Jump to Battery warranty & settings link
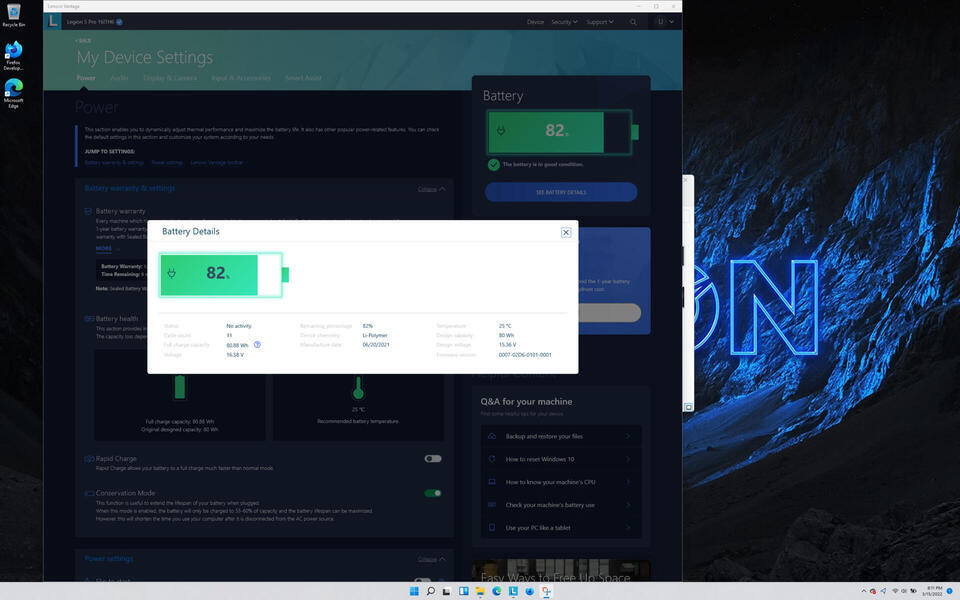The height and width of the screenshot is (600, 960). 114,162
